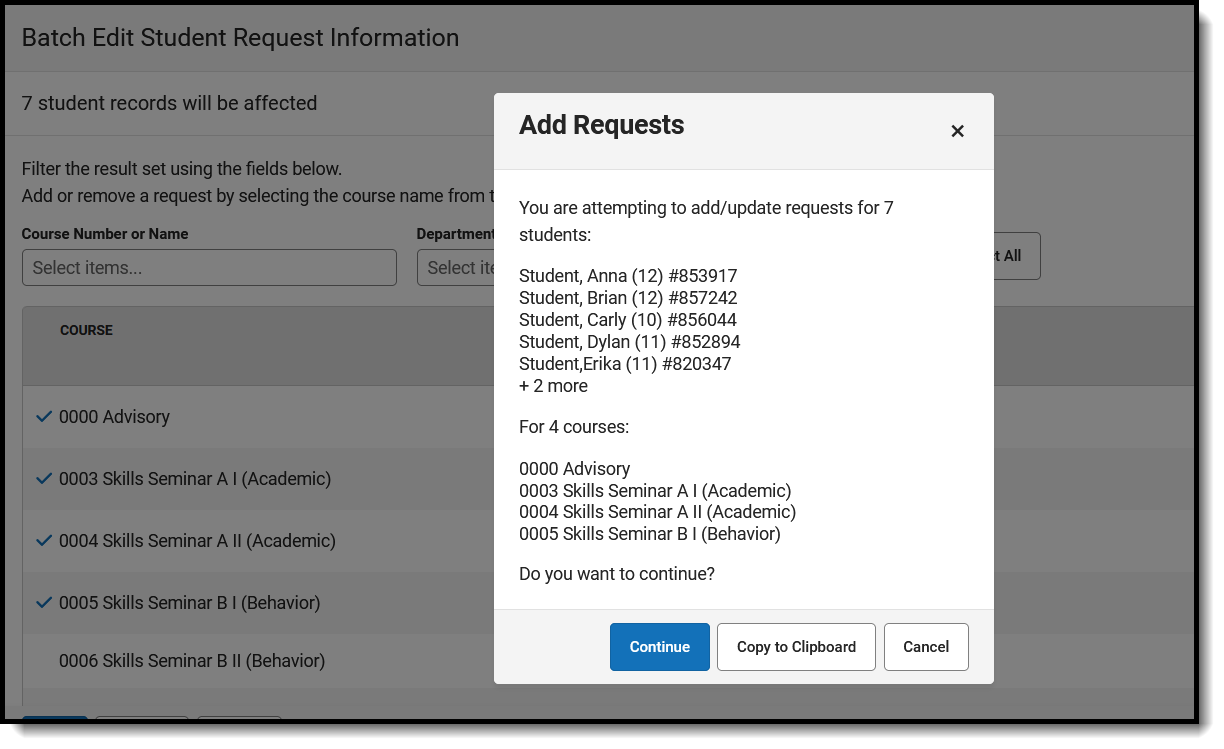The height and width of the screenshot is (749, 1224).
Task: Click the partially hidden Select All button
Action: point(1016,256)
